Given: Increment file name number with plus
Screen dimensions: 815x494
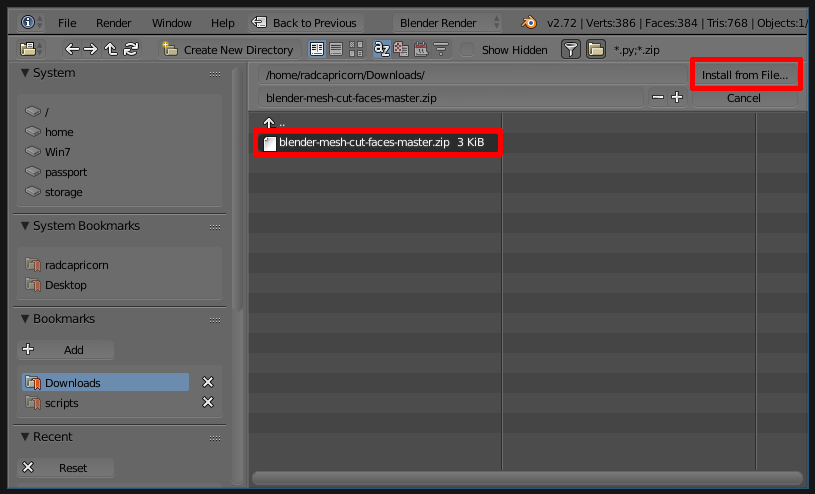Looking at the screenshot, I should tap(677, 97).
